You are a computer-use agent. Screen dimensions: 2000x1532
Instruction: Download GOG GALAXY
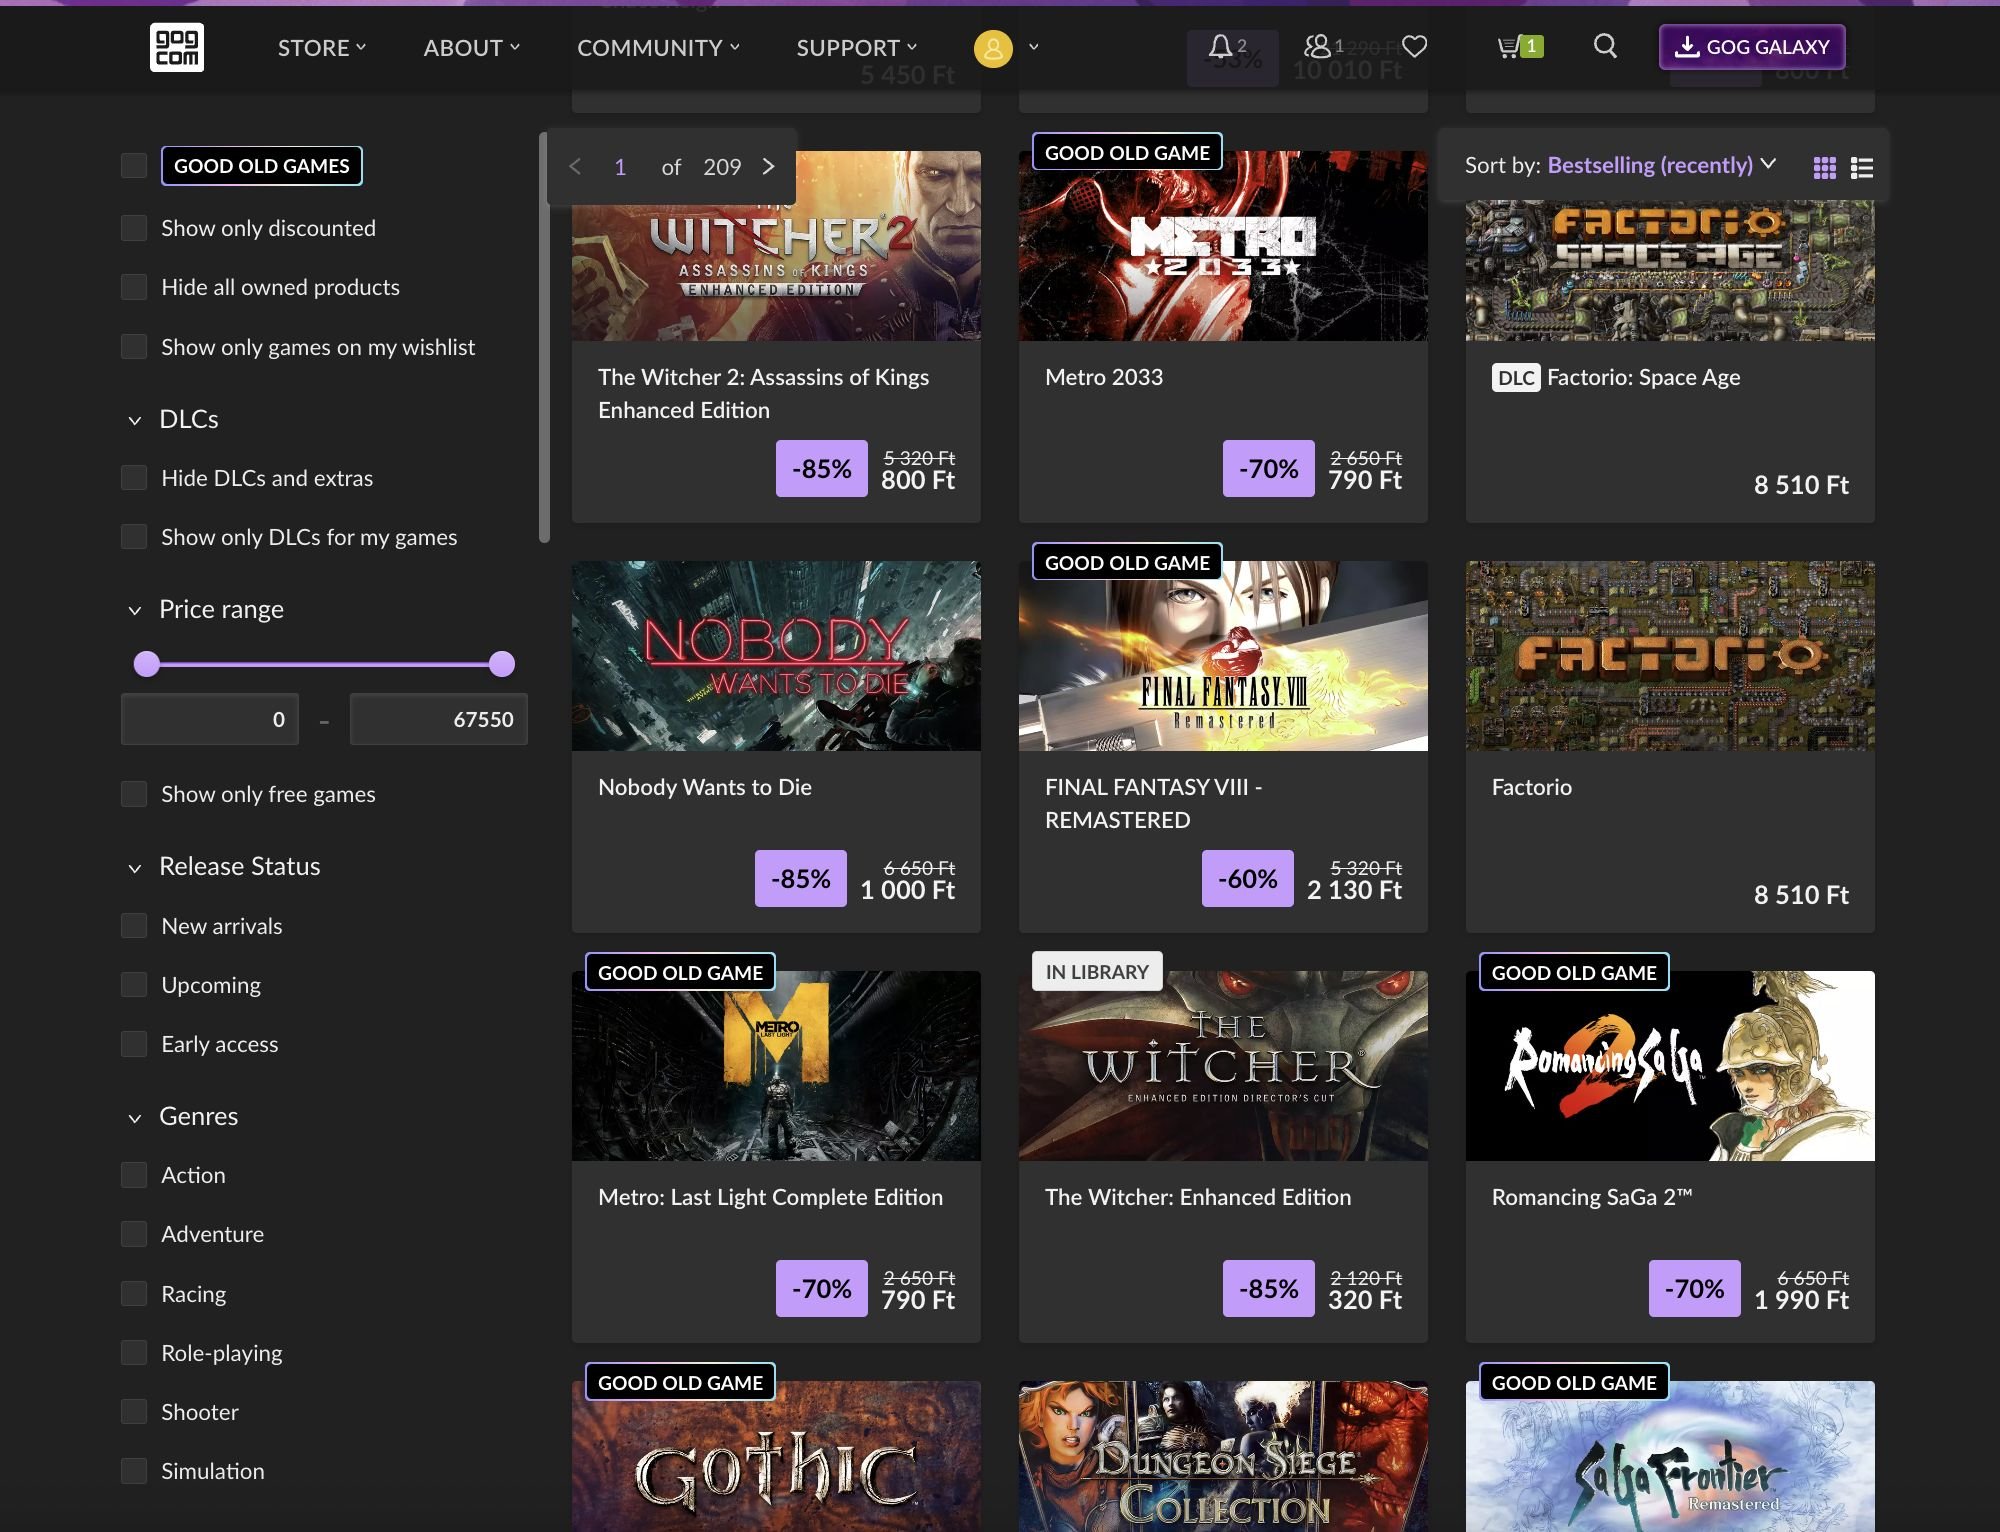pyautogui.click(x=1752, y=47)
